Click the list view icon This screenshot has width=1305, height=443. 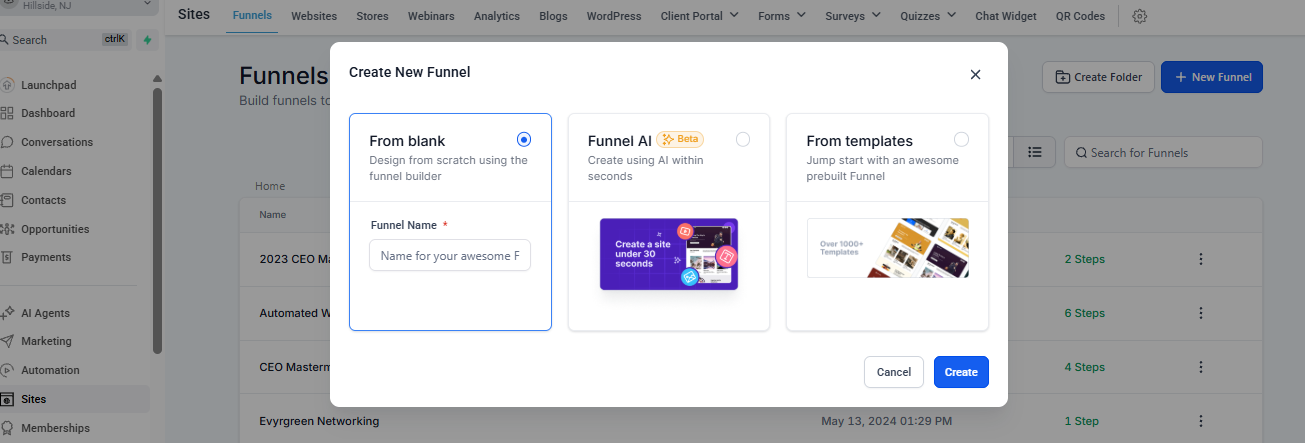[1035, 152]
